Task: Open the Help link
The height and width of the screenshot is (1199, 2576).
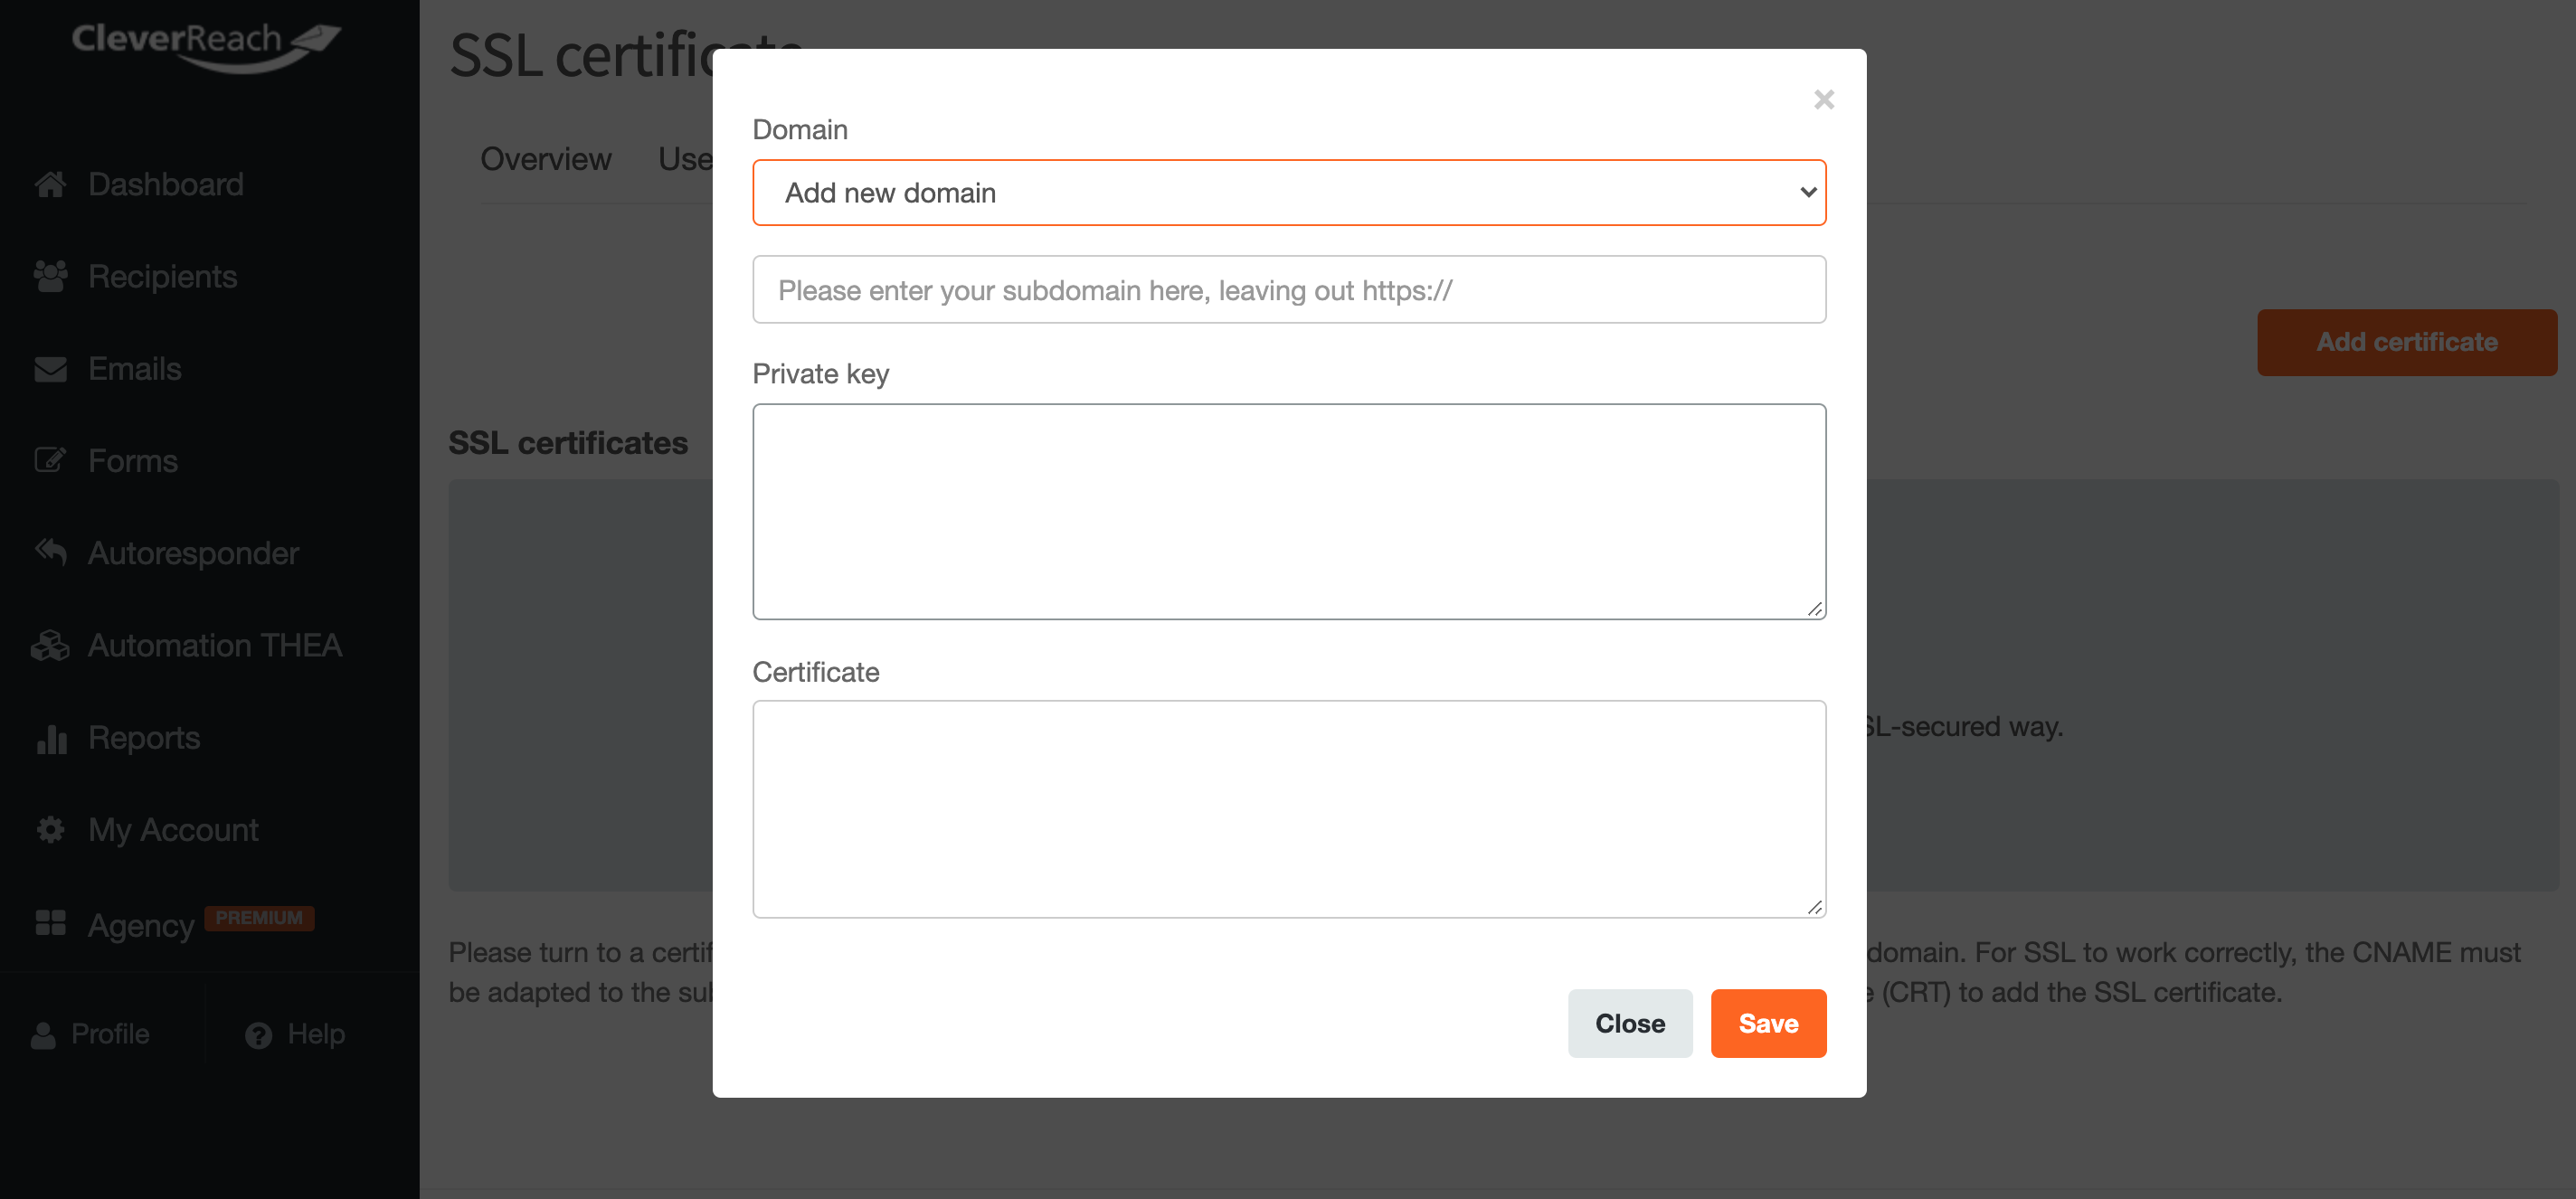Action: 316,1034
